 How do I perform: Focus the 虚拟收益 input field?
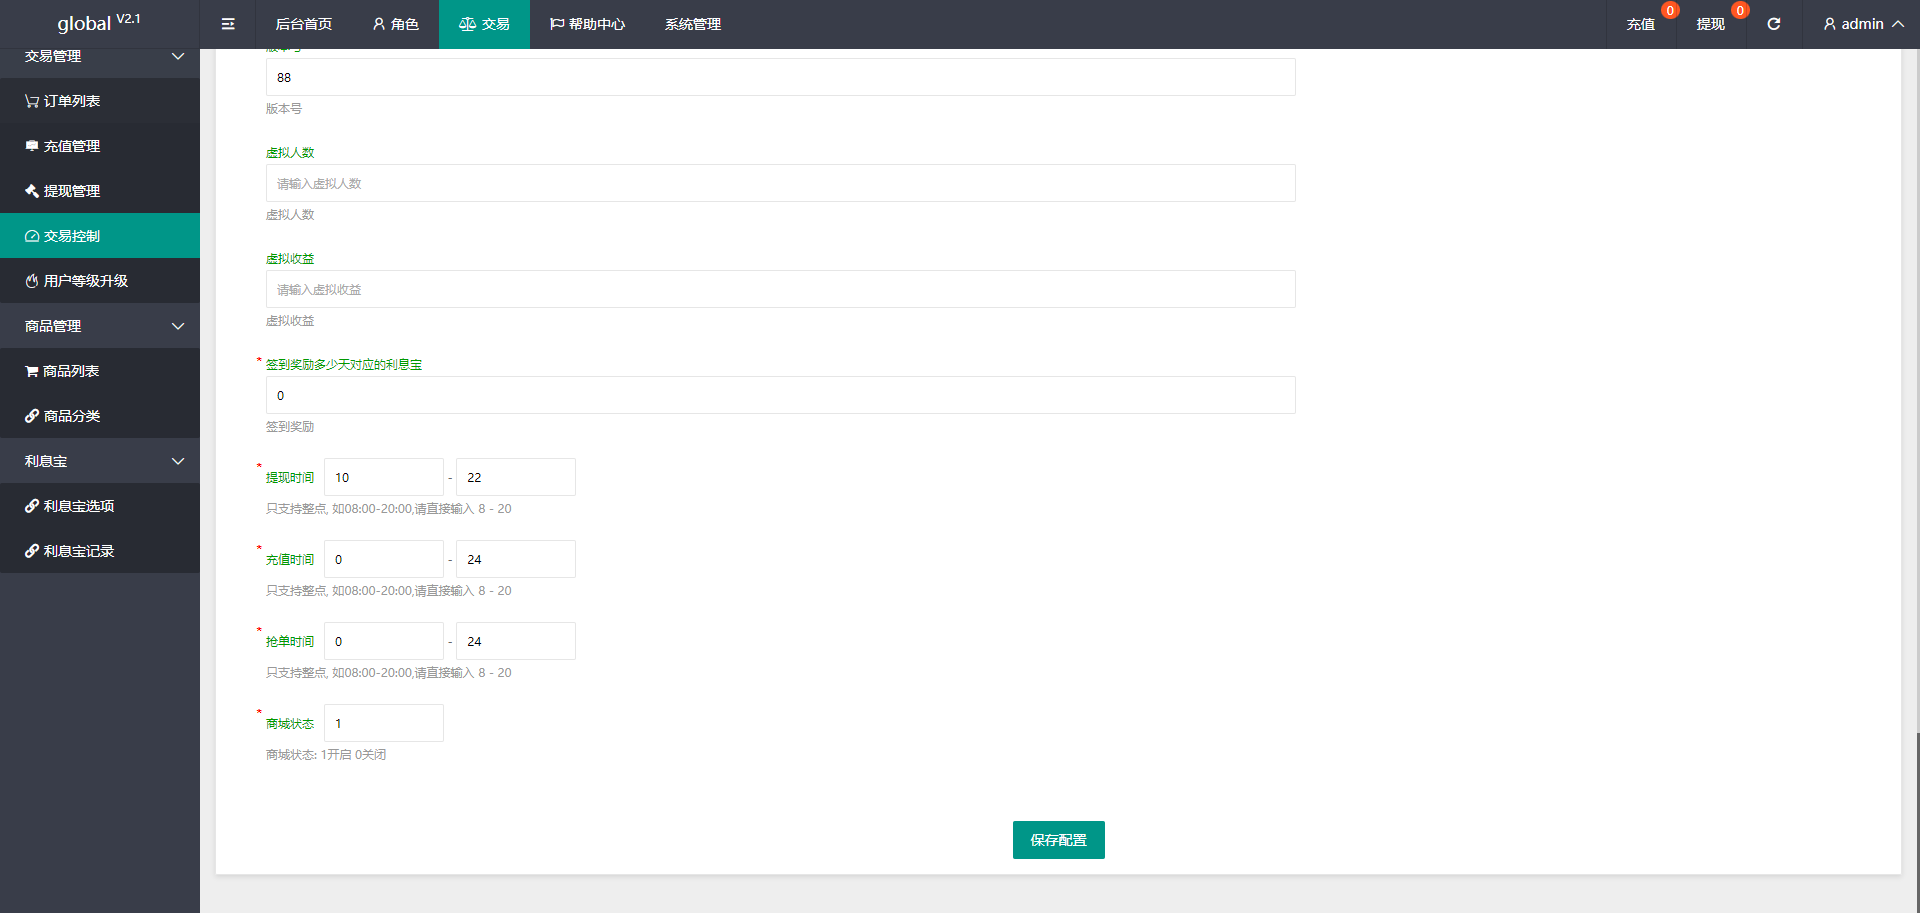[x=781, y=289]
